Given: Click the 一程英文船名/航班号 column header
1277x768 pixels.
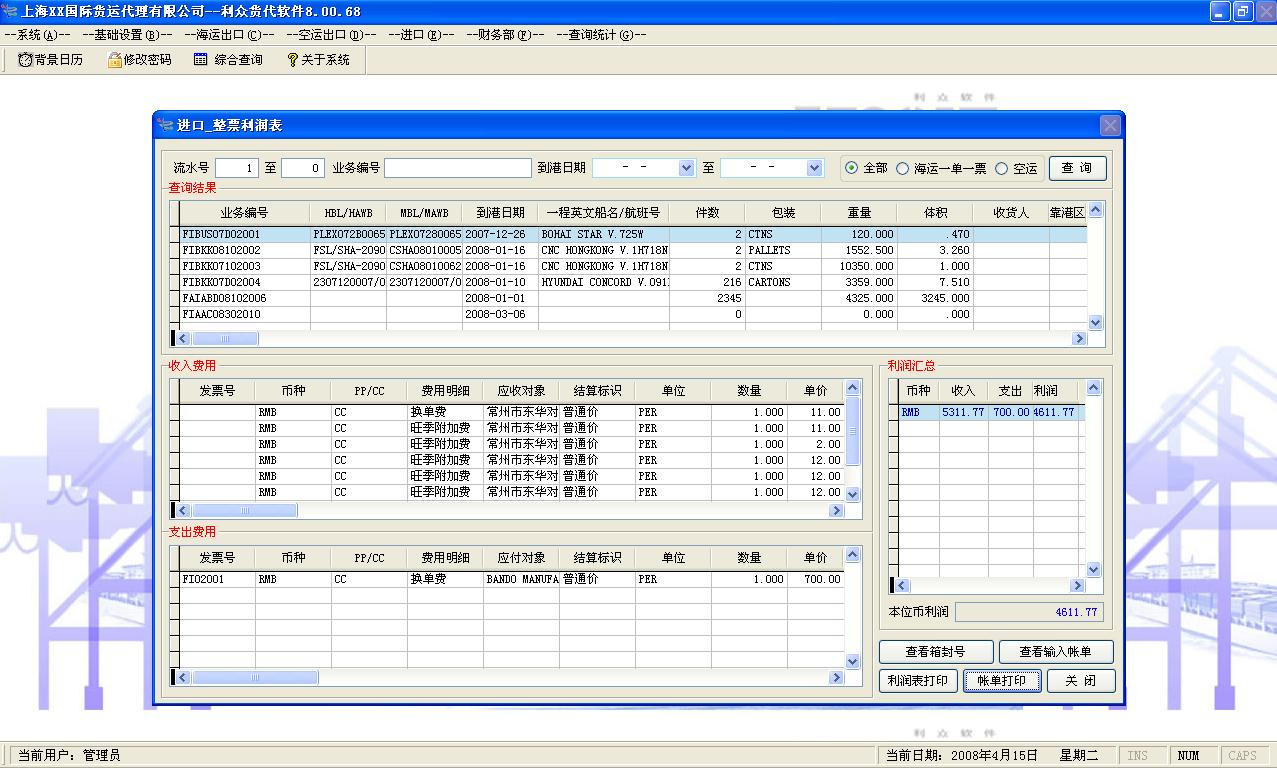Looking at the screenshot, I should click(x=604, y=213).
